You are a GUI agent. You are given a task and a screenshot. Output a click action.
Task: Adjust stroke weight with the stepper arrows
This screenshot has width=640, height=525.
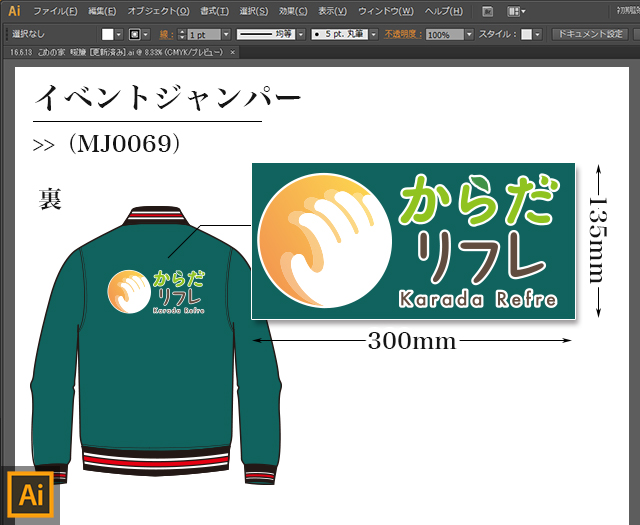182,35
